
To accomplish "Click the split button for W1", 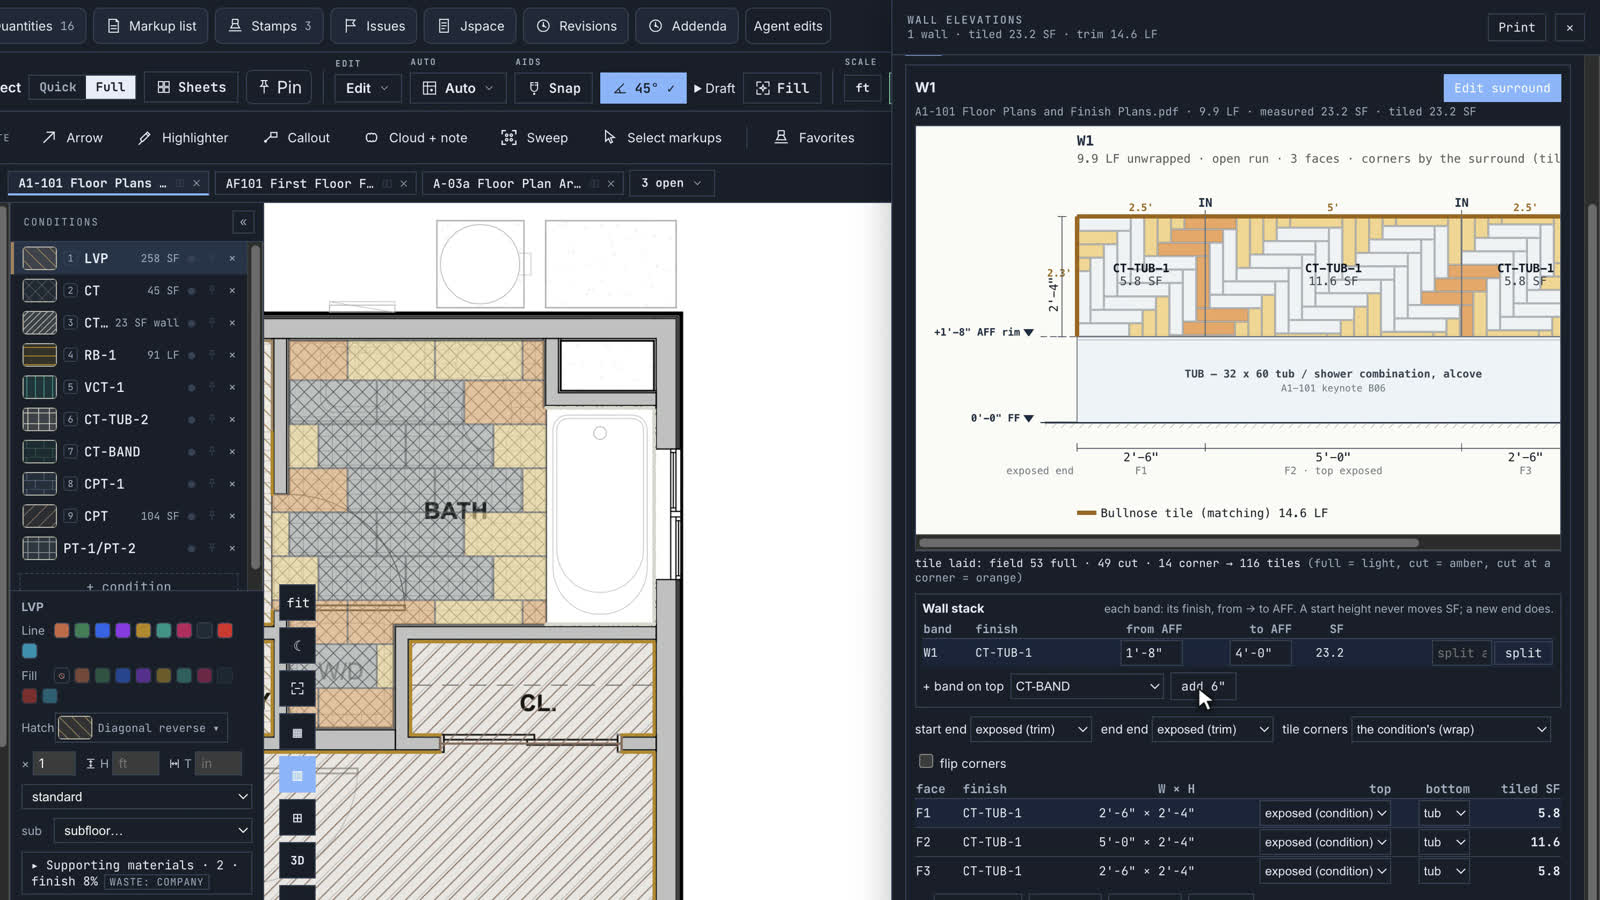I will coord(1523,653).
